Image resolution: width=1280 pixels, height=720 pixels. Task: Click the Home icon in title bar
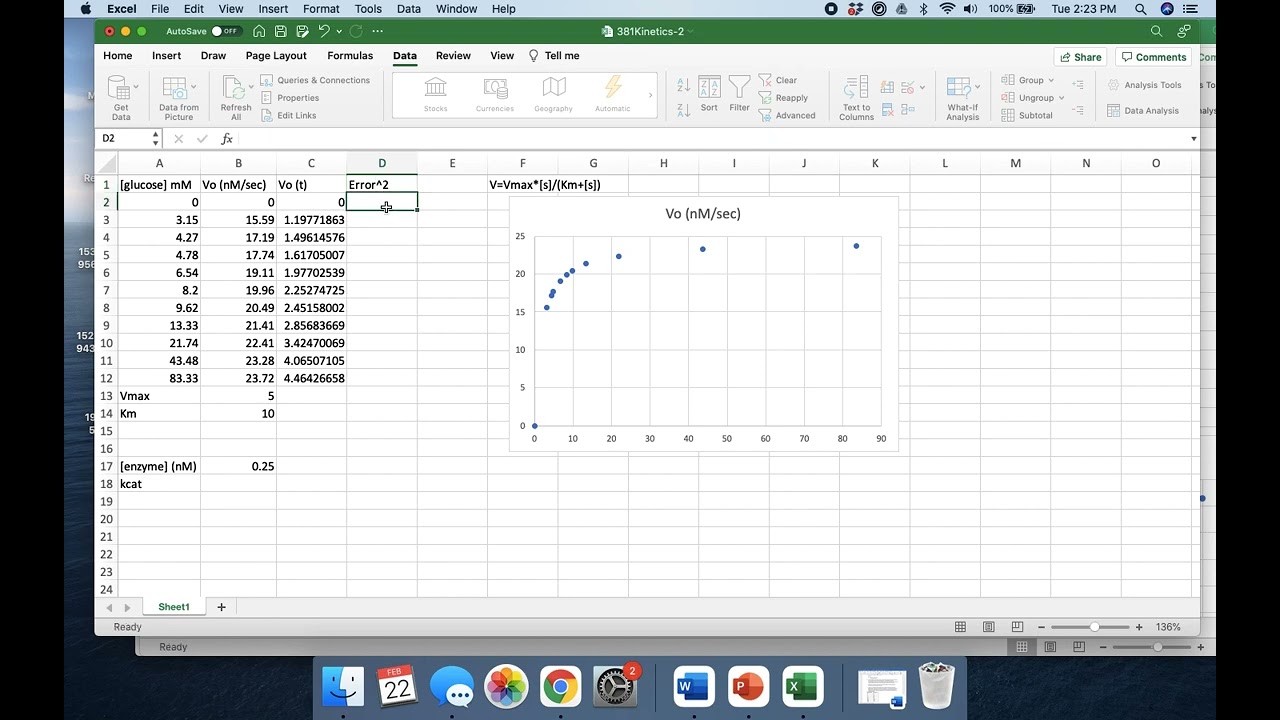259,31
